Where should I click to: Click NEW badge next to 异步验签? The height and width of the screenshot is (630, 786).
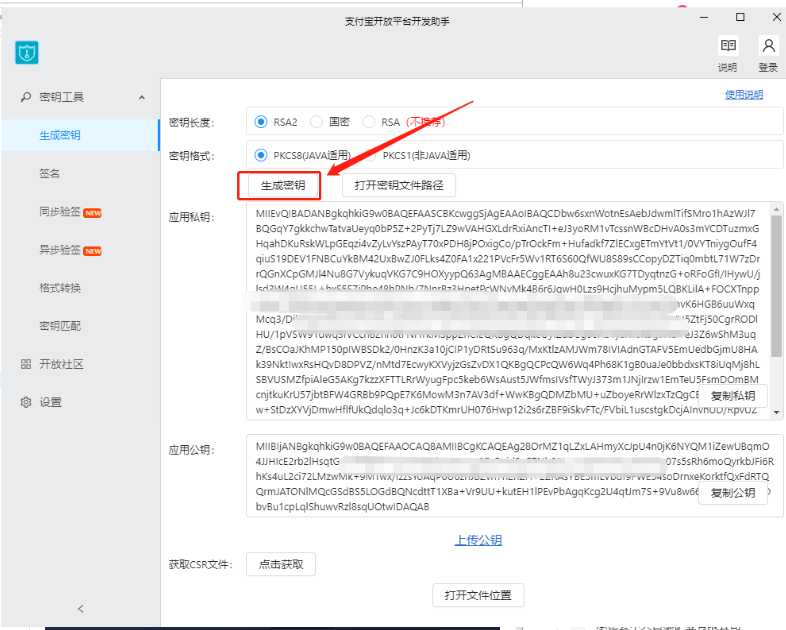[x=93, y=251]
